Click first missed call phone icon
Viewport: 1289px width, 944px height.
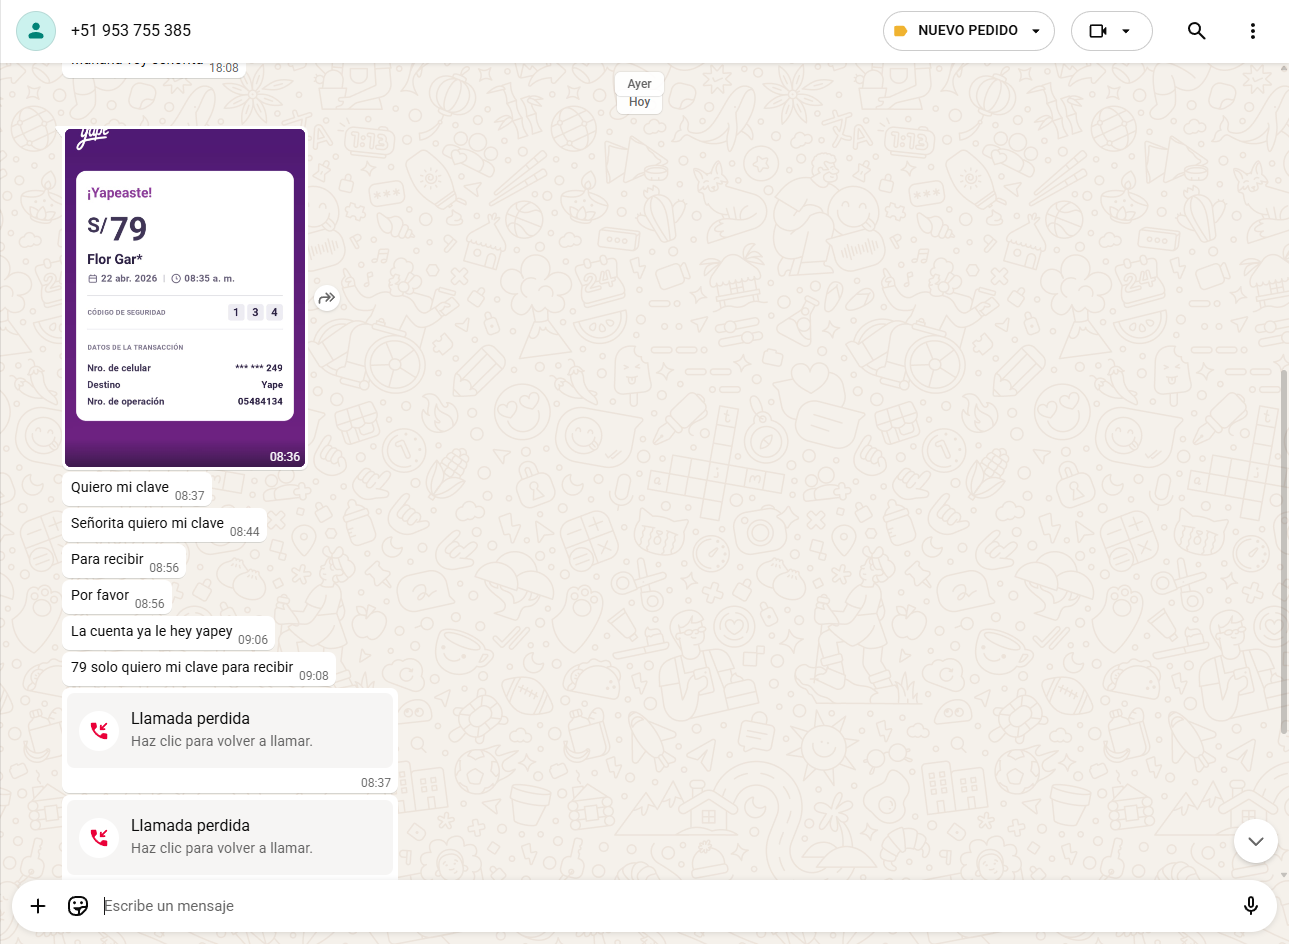coord(99,730)
